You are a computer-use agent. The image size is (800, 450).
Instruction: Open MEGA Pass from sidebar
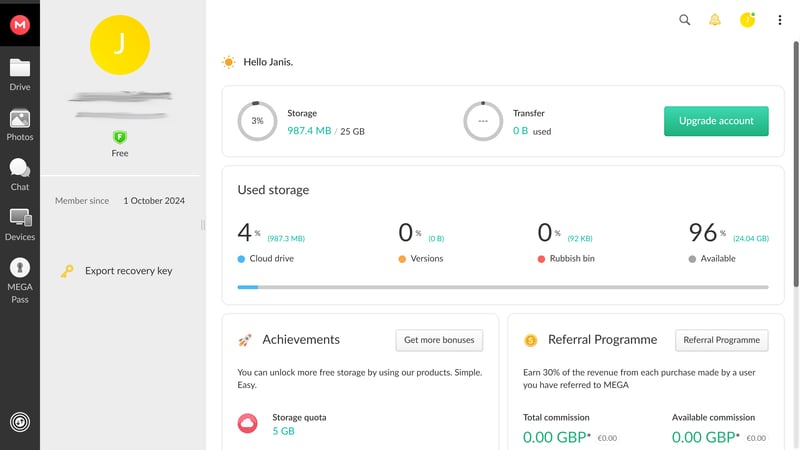point(20,279)
